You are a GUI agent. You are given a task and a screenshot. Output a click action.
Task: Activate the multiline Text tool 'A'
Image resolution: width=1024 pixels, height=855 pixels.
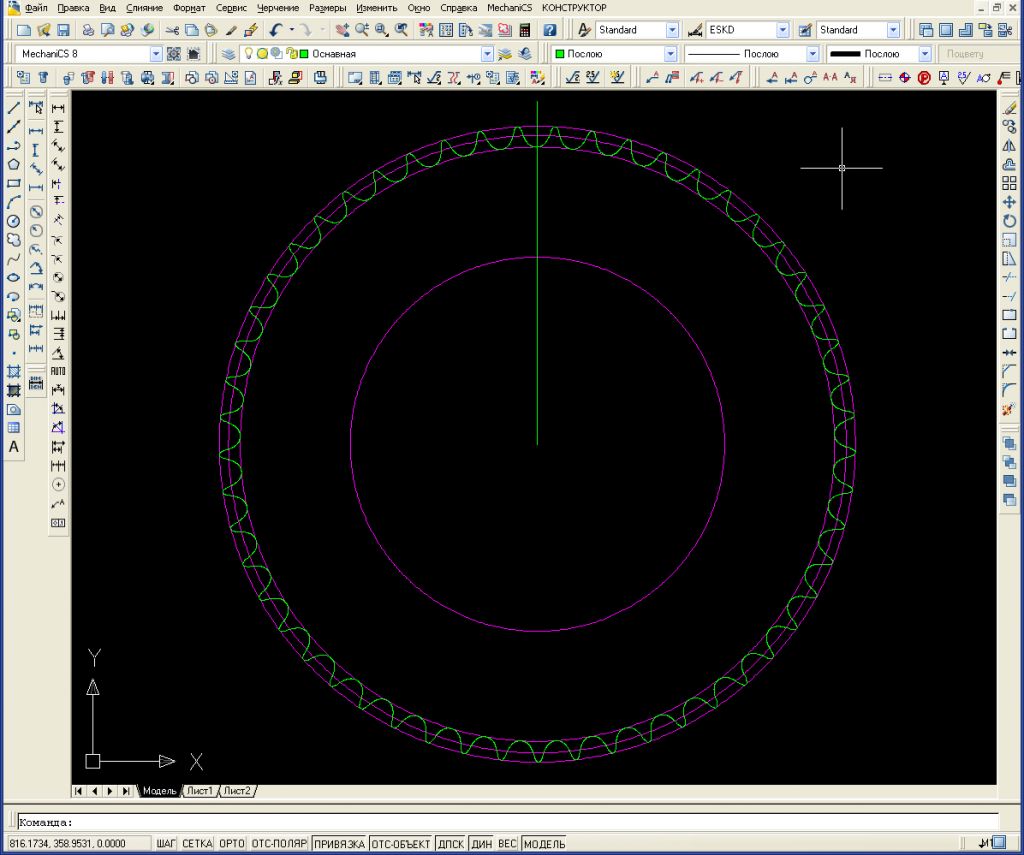14,447
